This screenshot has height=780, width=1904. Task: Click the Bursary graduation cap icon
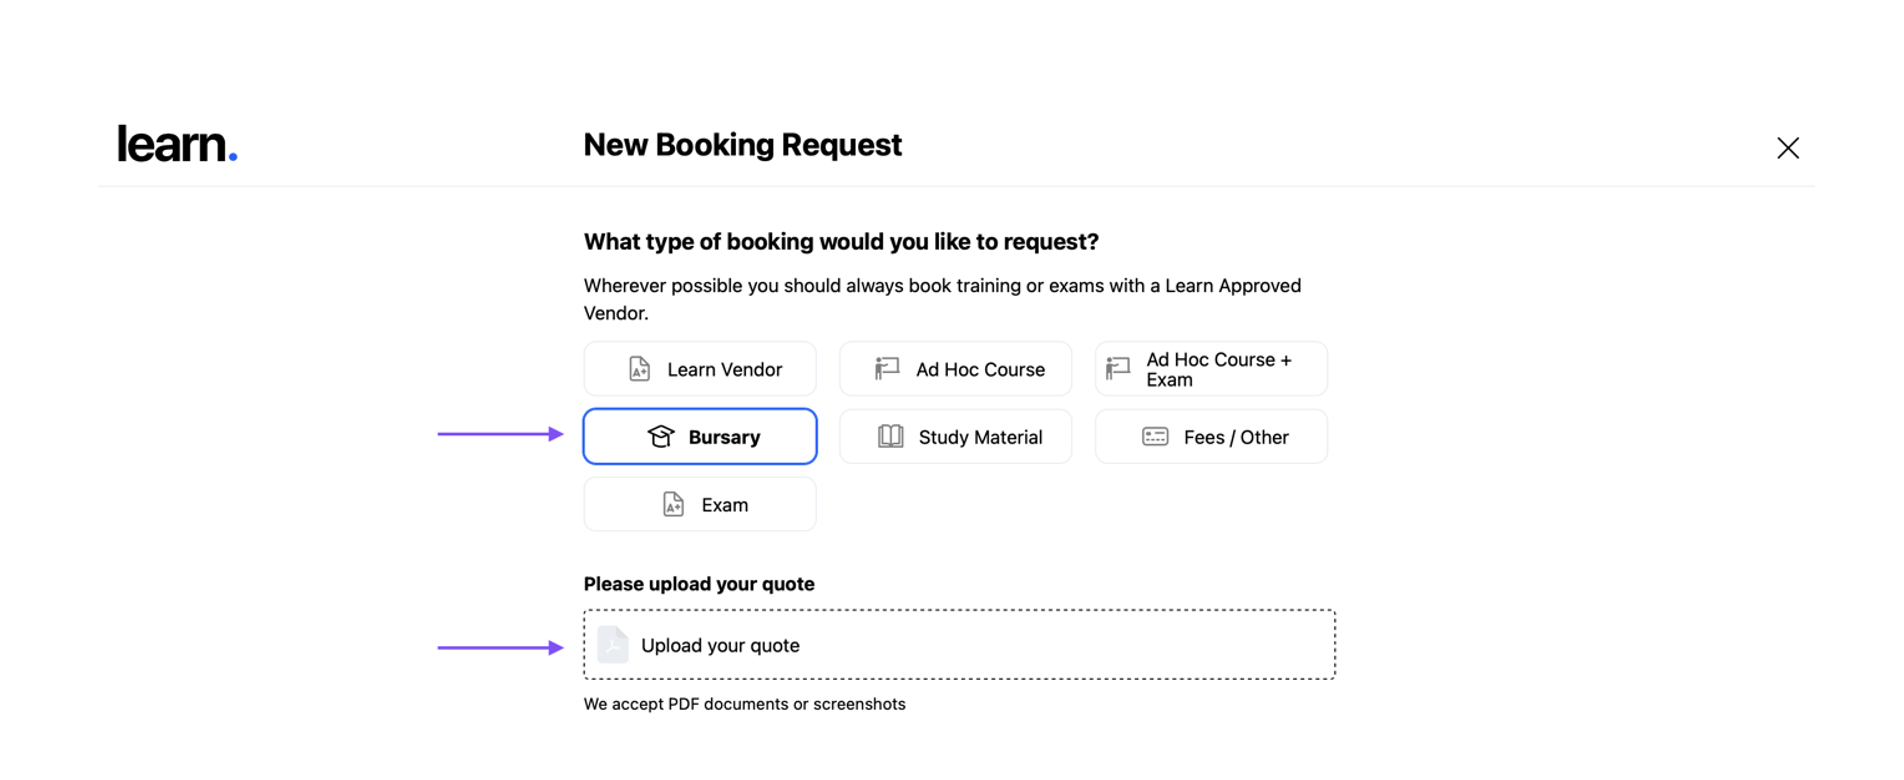[x=661, y=437]
